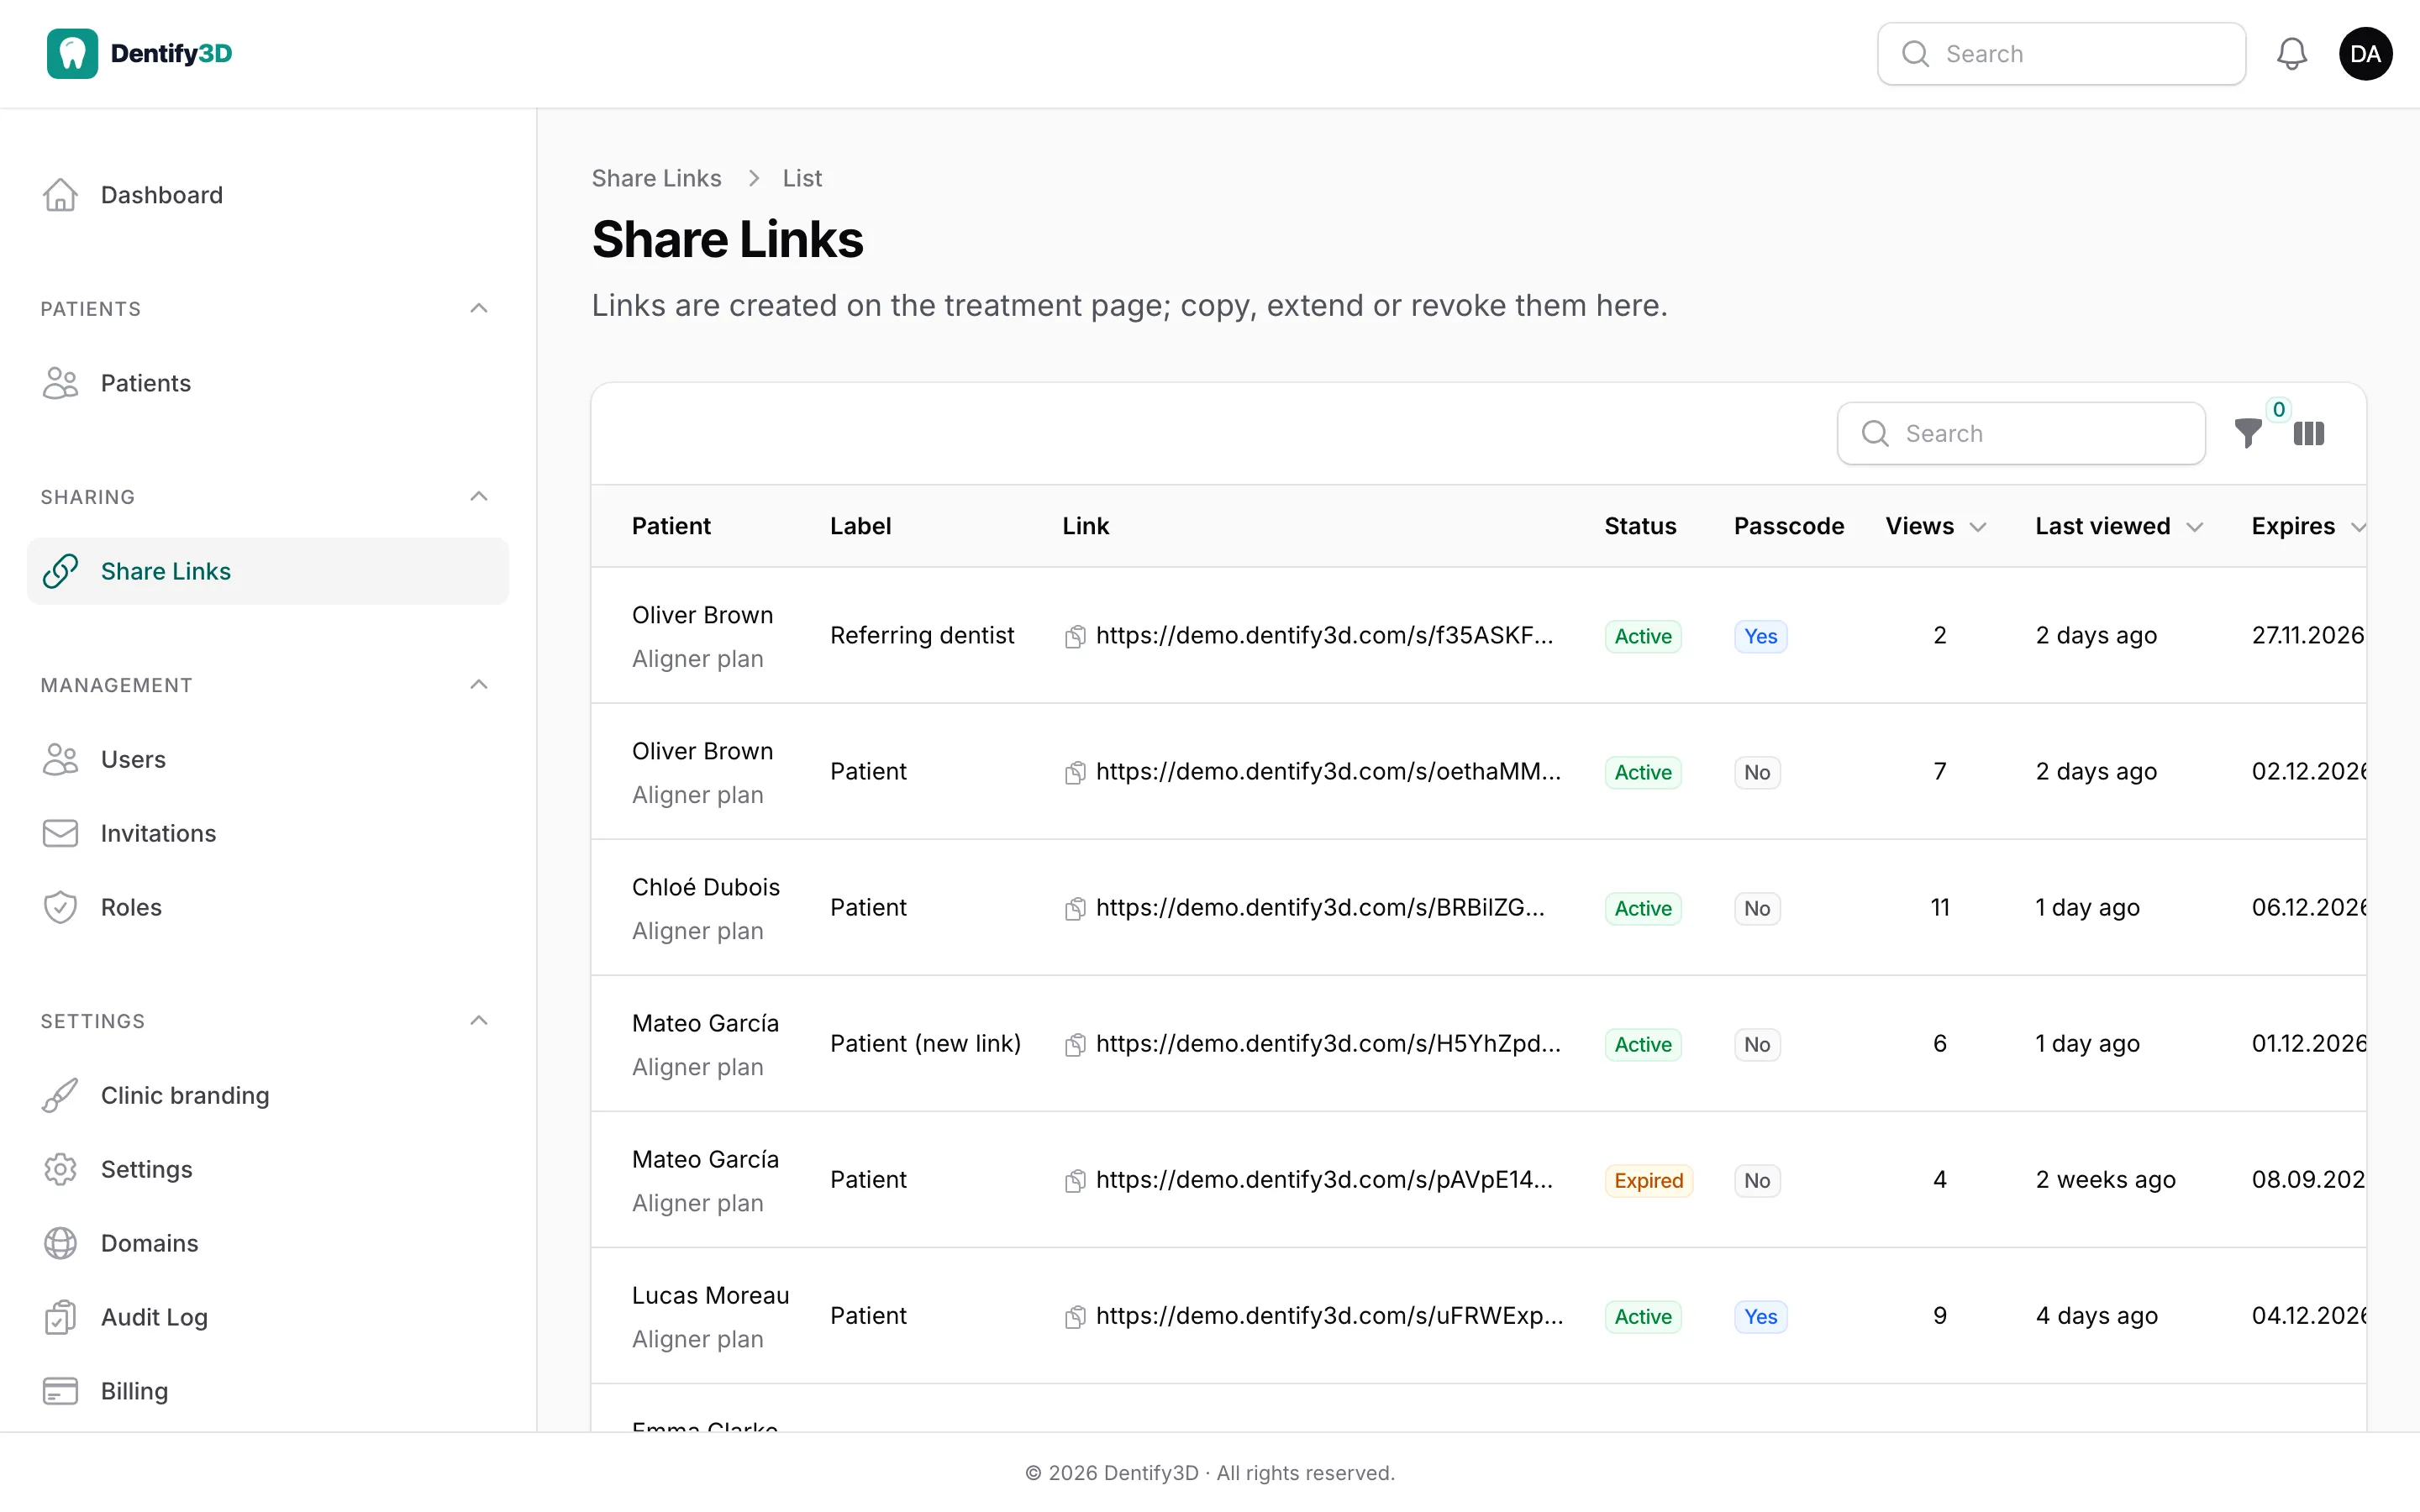The height and width of the screenshot is (1512, 2420).
Task: Open table filter funnel icon
Action: coord(2247,433)
